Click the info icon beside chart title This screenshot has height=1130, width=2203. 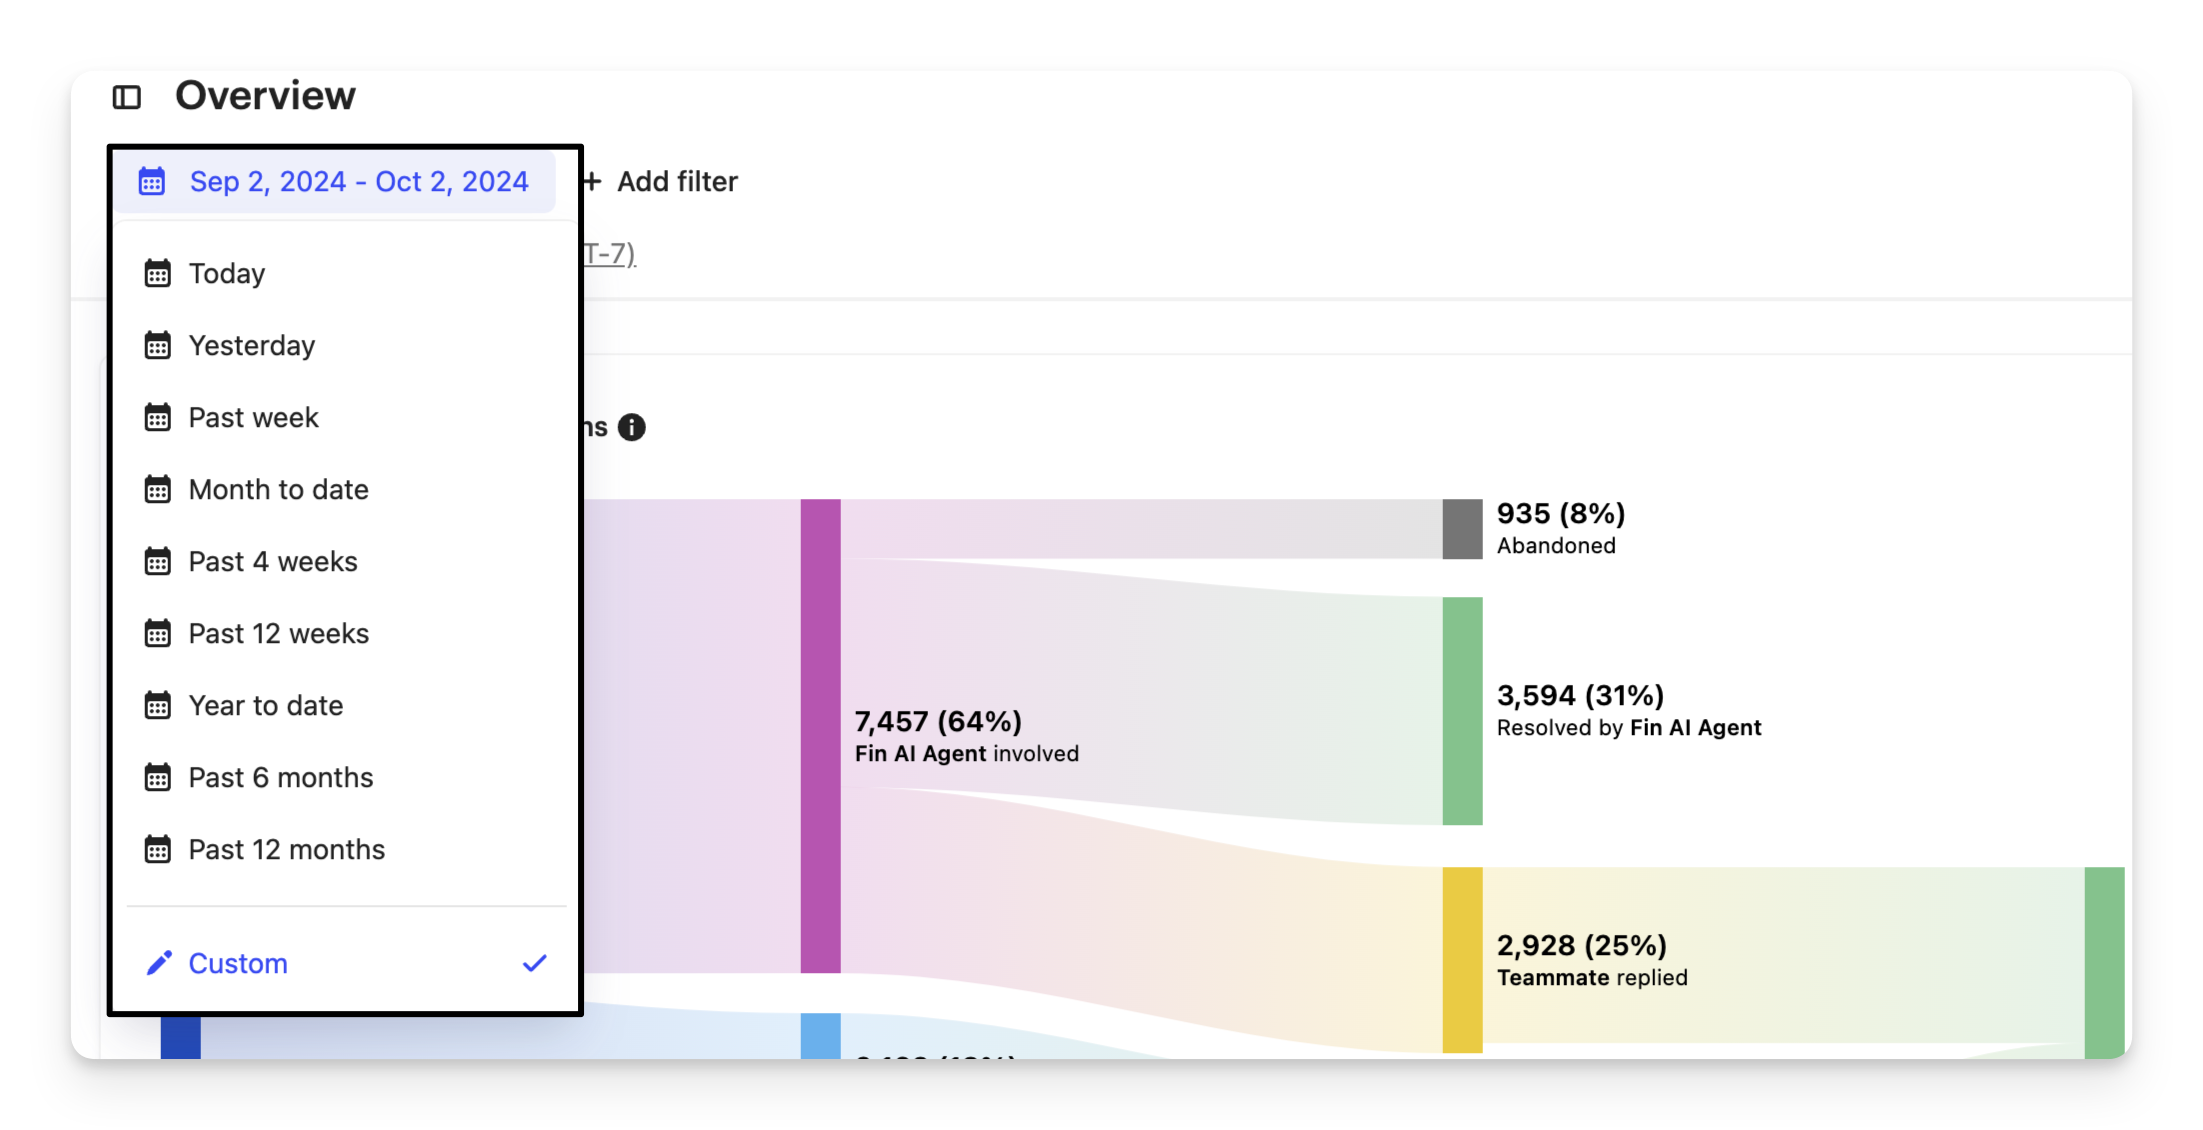click(x=632, y=428)
